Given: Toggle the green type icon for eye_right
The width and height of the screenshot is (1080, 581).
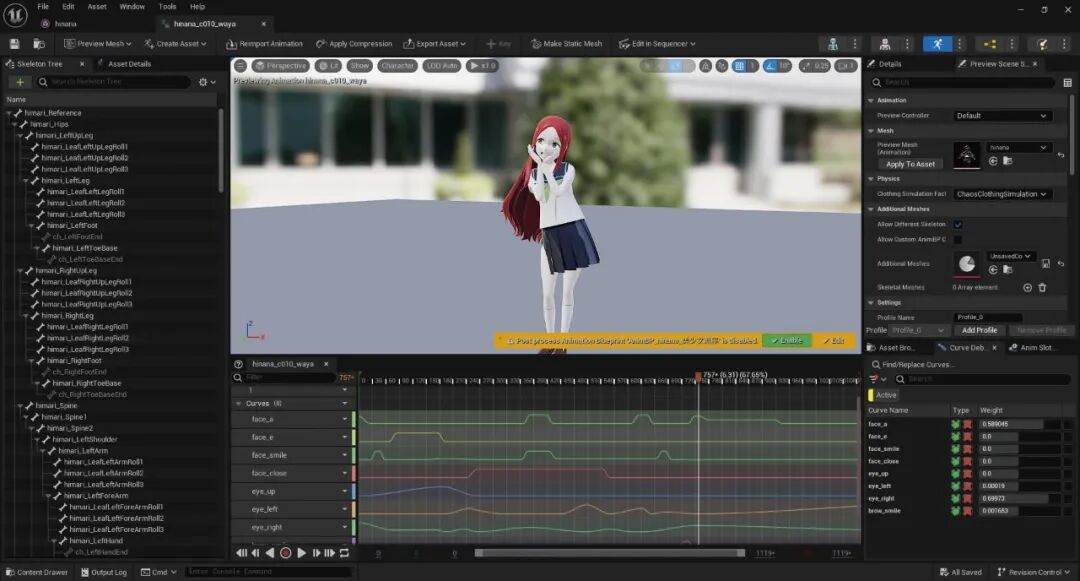Looking at the screenshot, I should [955, 498].
